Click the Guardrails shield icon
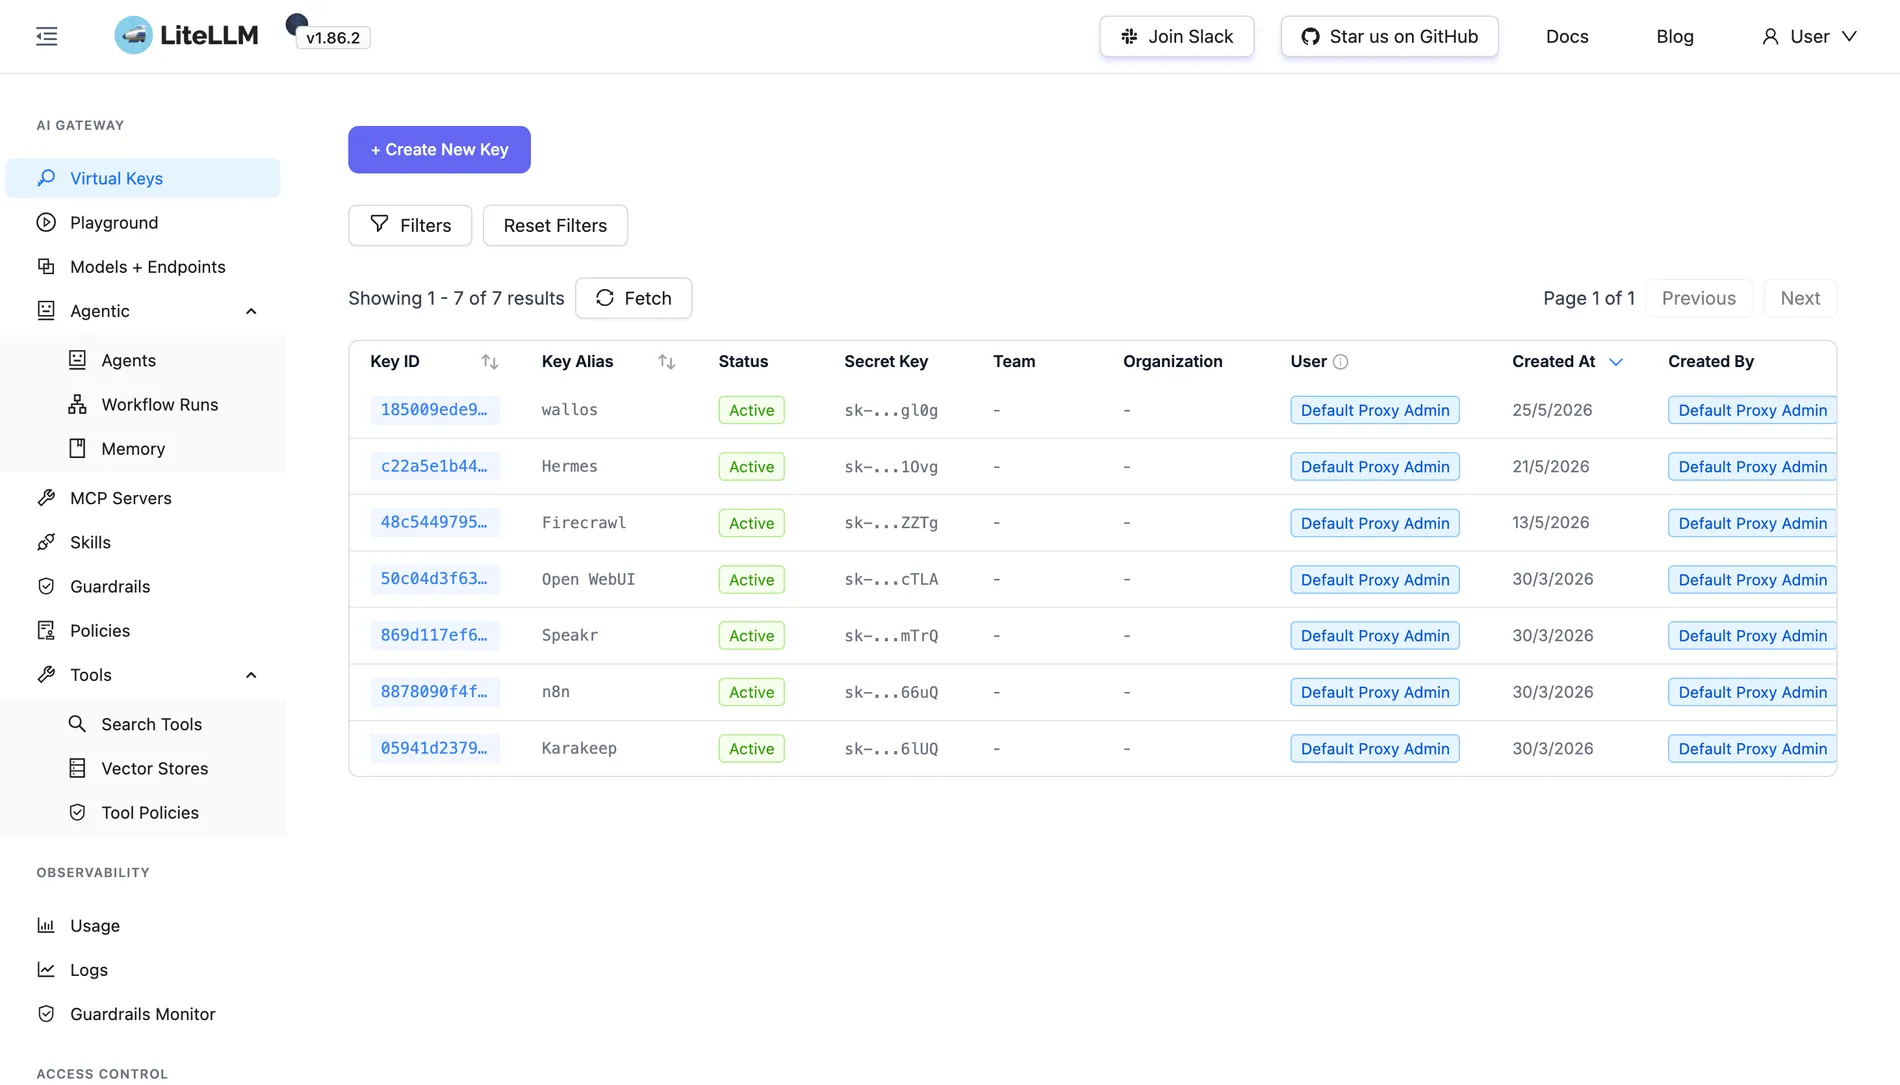 [x=46, y=586]
